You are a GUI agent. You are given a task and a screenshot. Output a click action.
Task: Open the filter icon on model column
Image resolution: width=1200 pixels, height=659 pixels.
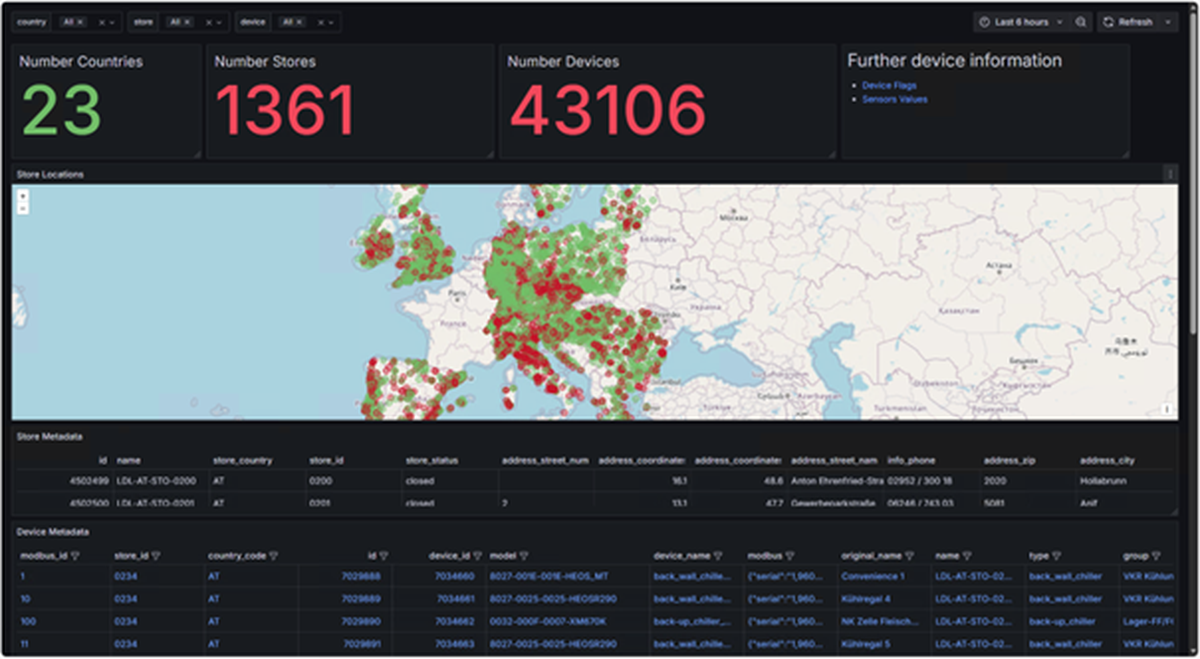point(522,554)
